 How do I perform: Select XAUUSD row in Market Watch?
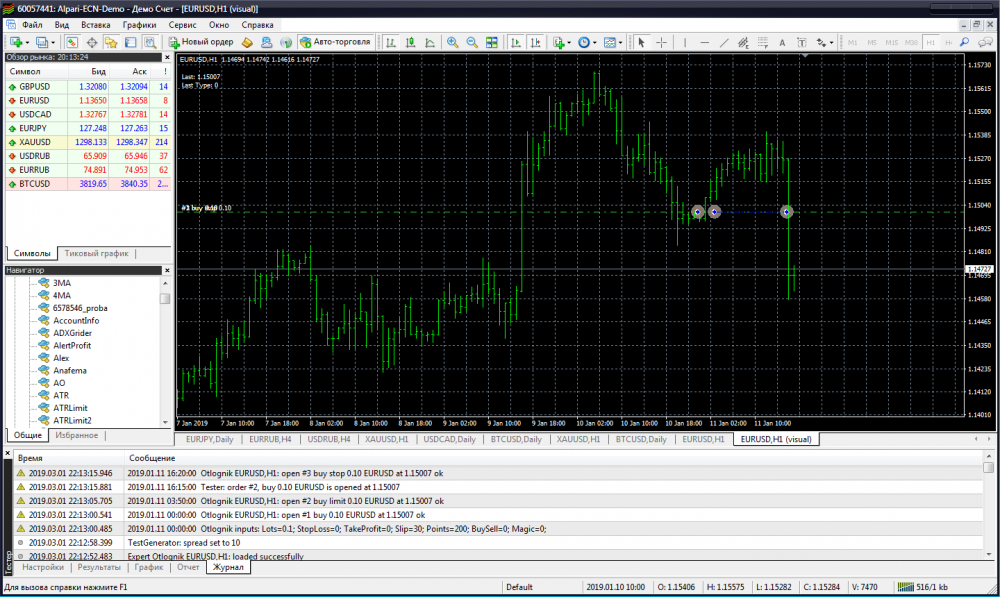[x=88, y=142]
